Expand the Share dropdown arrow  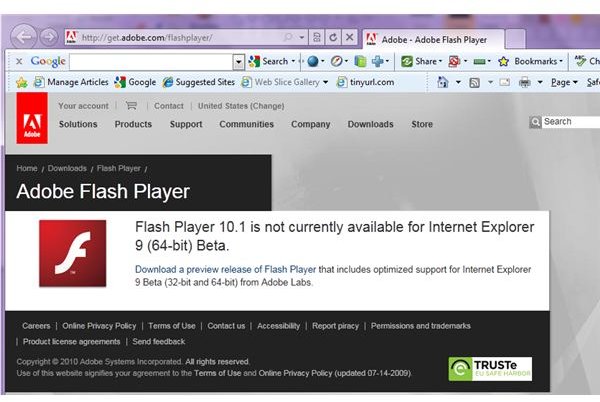(x=440, y=61)
